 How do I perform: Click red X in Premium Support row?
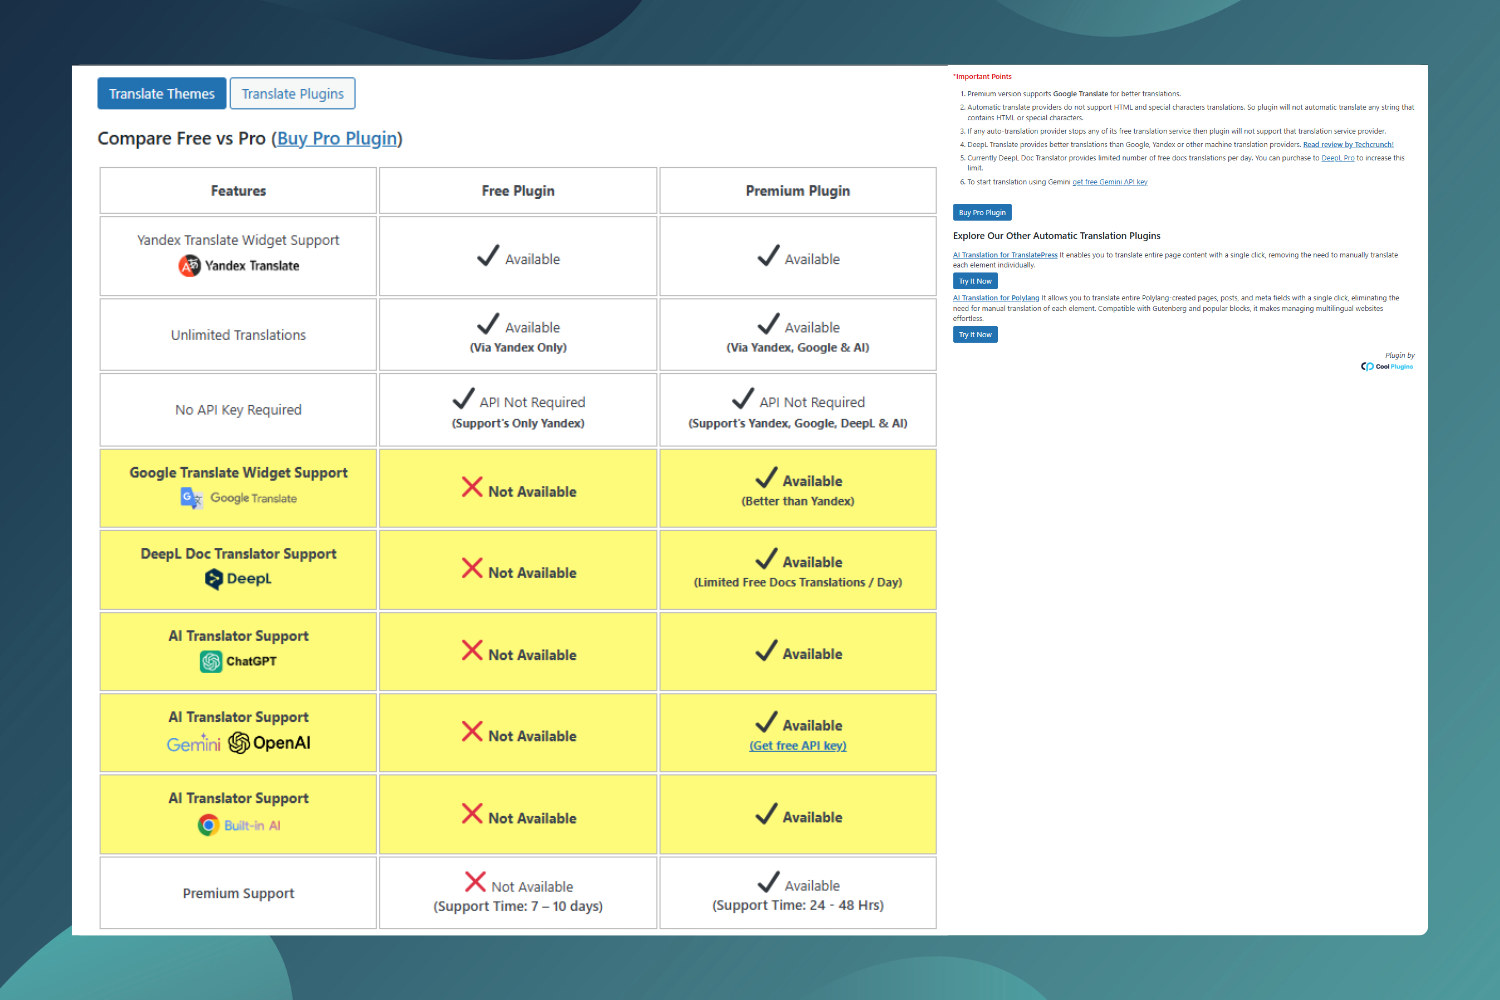475,882
